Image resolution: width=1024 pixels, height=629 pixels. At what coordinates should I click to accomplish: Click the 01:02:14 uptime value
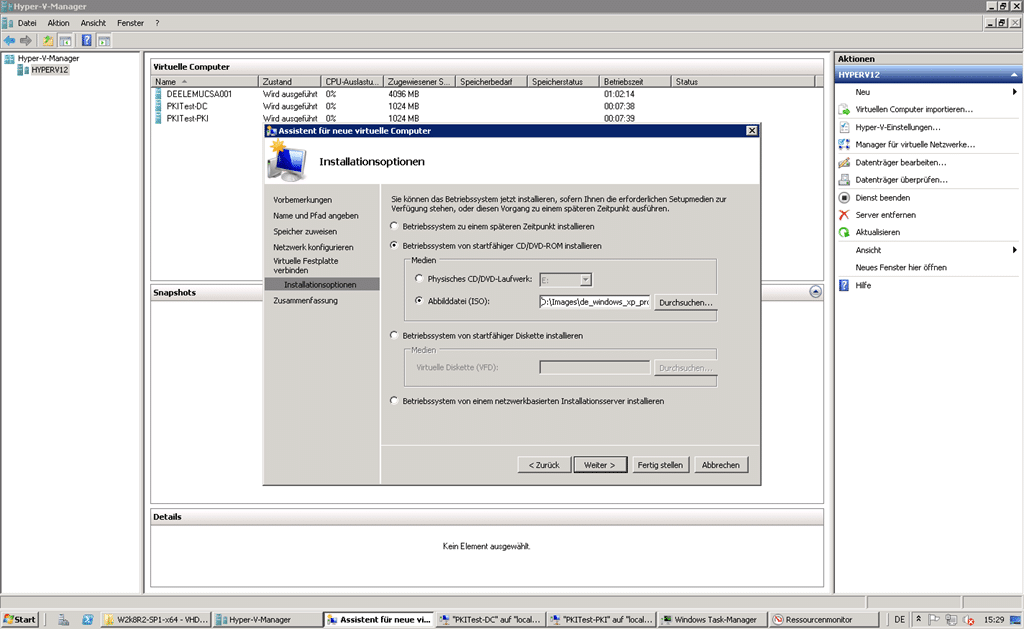coord(619,94)
